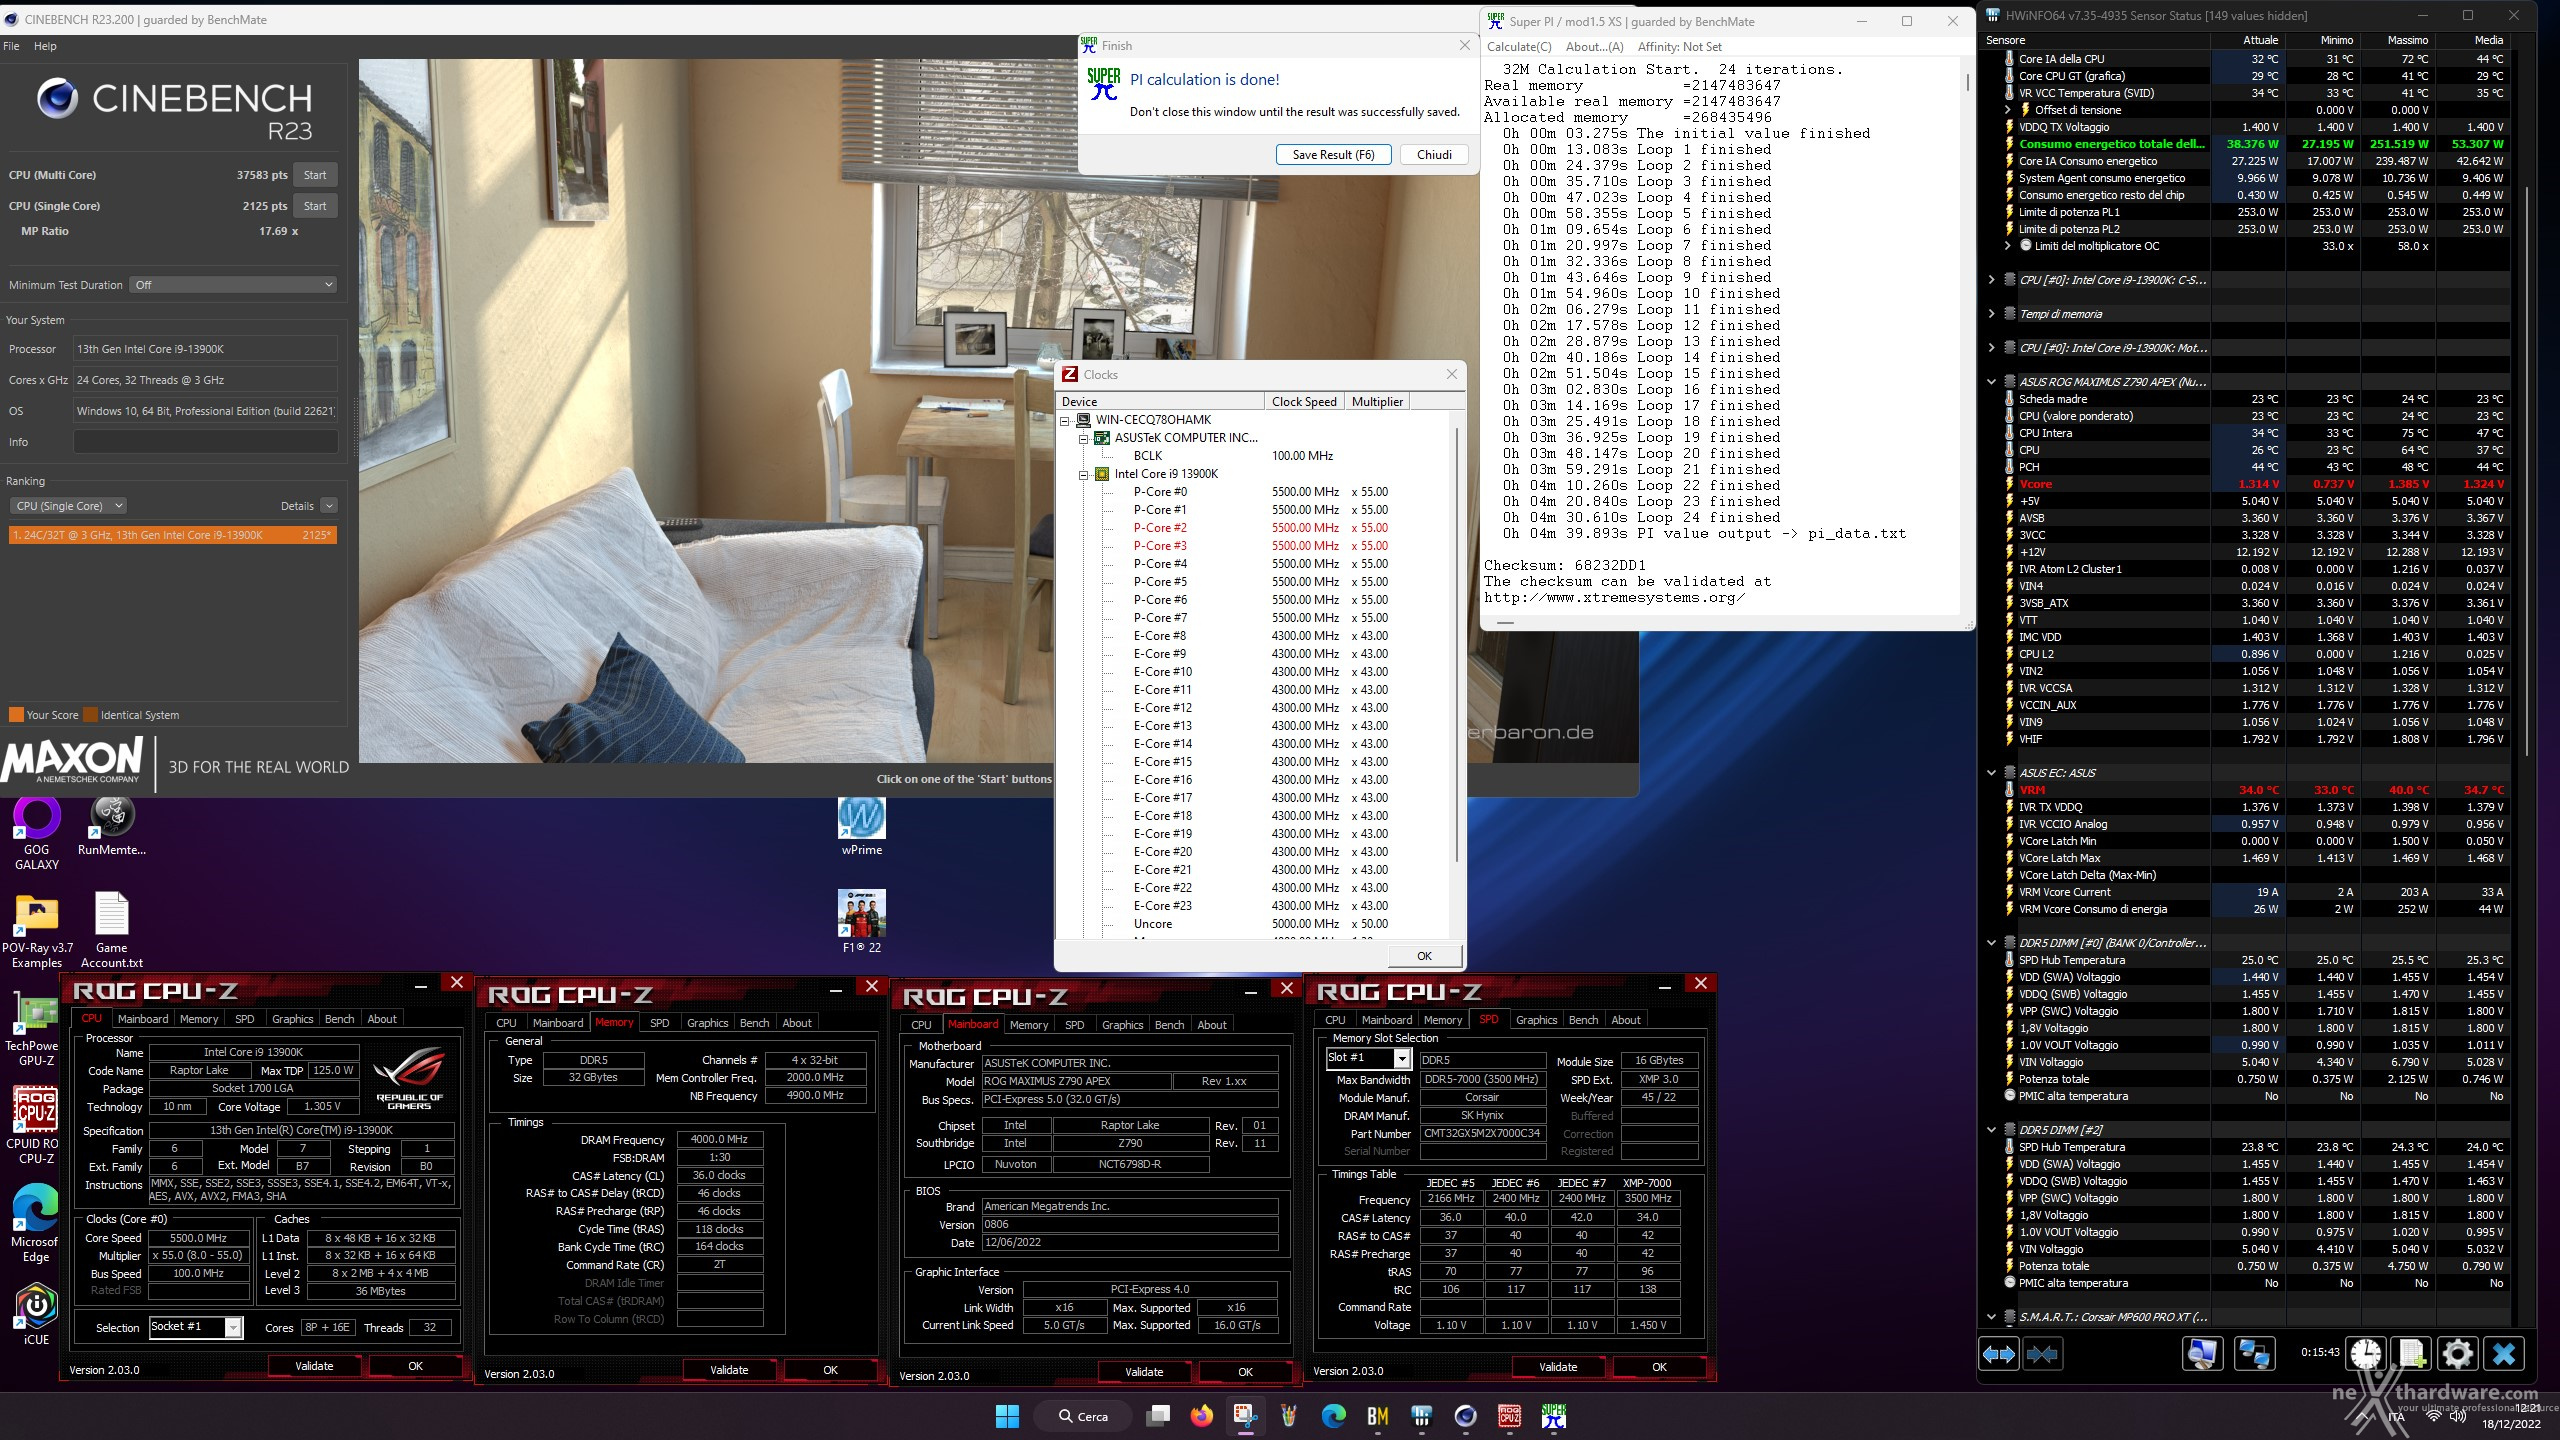Switch to About tab in CPU-Z Mainboard window
Image resolution: width=2560 pixels, height=1440 pixels.
tap(1211, 1025)
